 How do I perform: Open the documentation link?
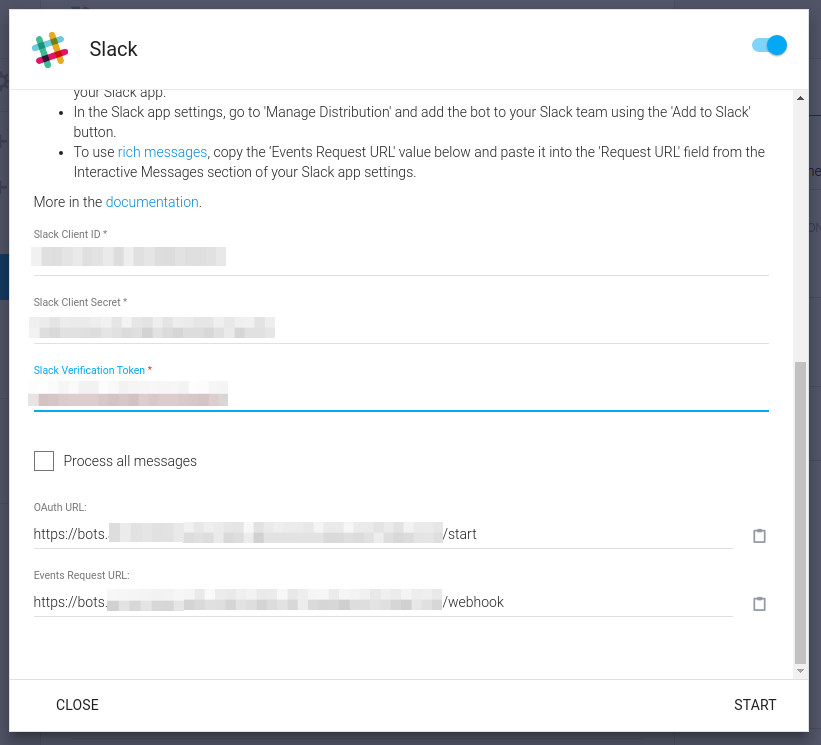point(152,202)
